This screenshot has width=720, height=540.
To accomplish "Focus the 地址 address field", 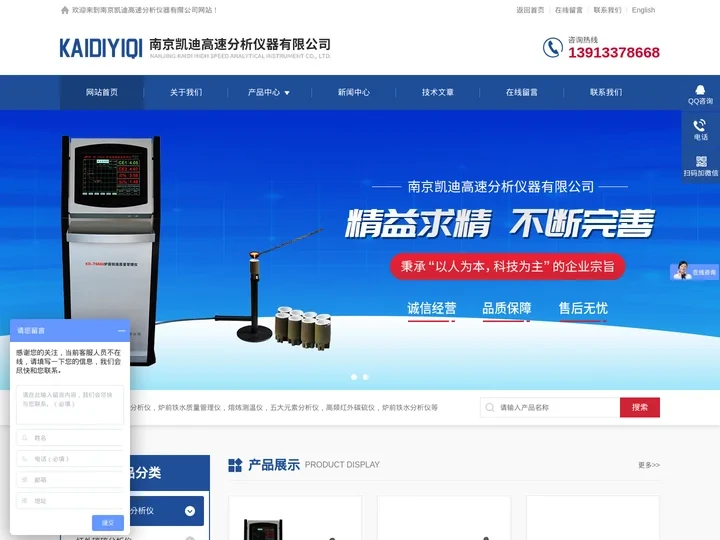I will tap(70, 501).
